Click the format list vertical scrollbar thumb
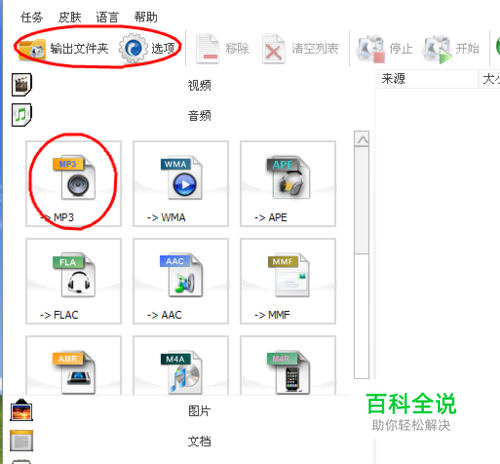Viewport: 500px width, 464px height. coord(362,200)
